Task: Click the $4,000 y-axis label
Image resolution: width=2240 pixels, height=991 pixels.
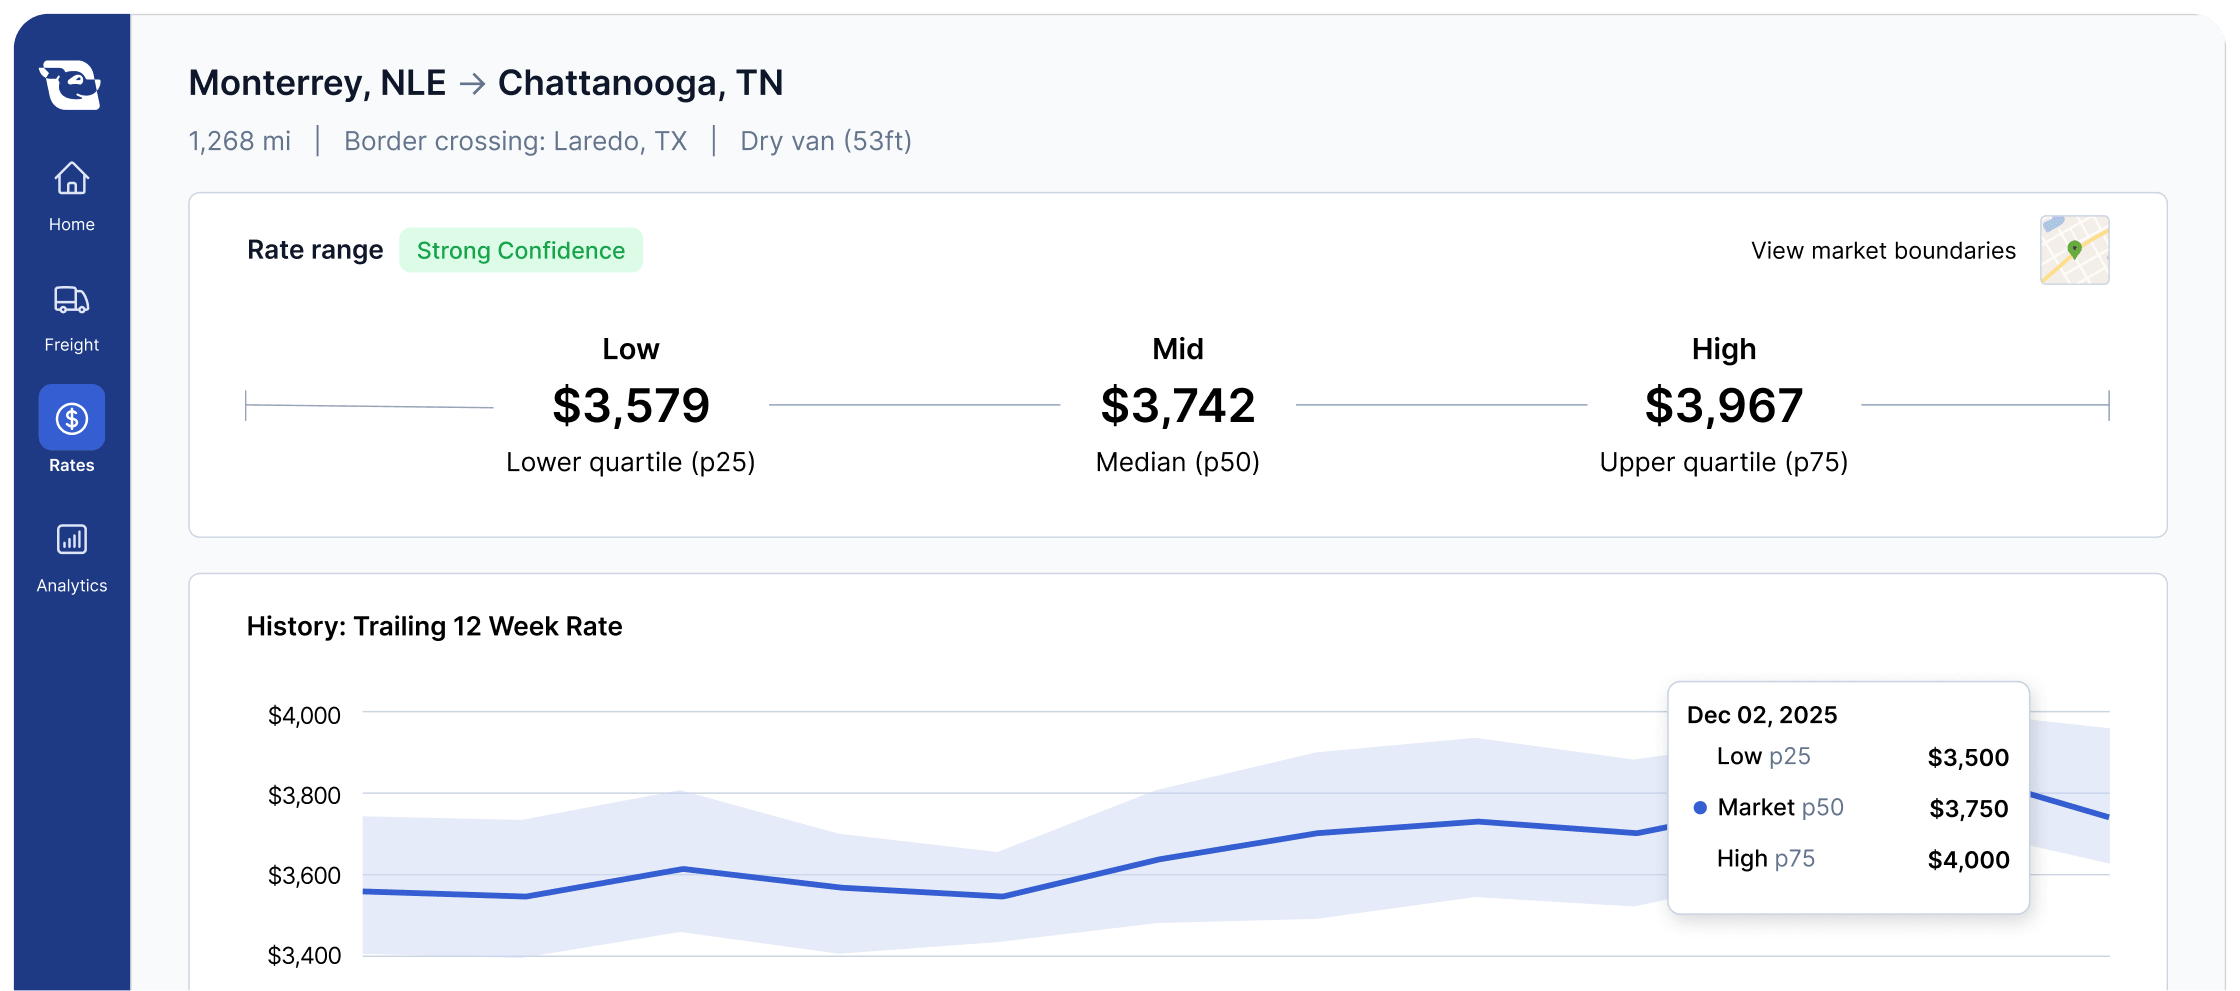Action: pos(304,716)
